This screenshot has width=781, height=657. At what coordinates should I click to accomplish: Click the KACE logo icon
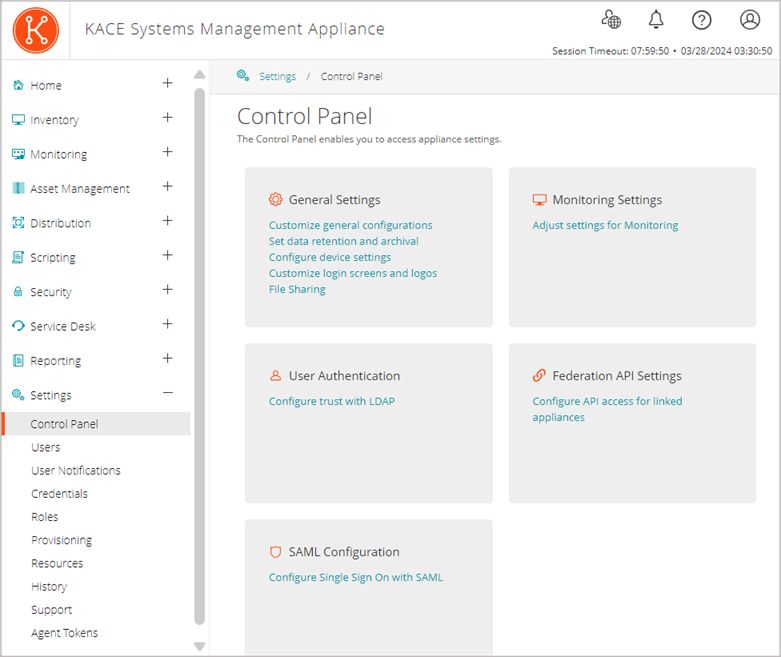point(36,30)
